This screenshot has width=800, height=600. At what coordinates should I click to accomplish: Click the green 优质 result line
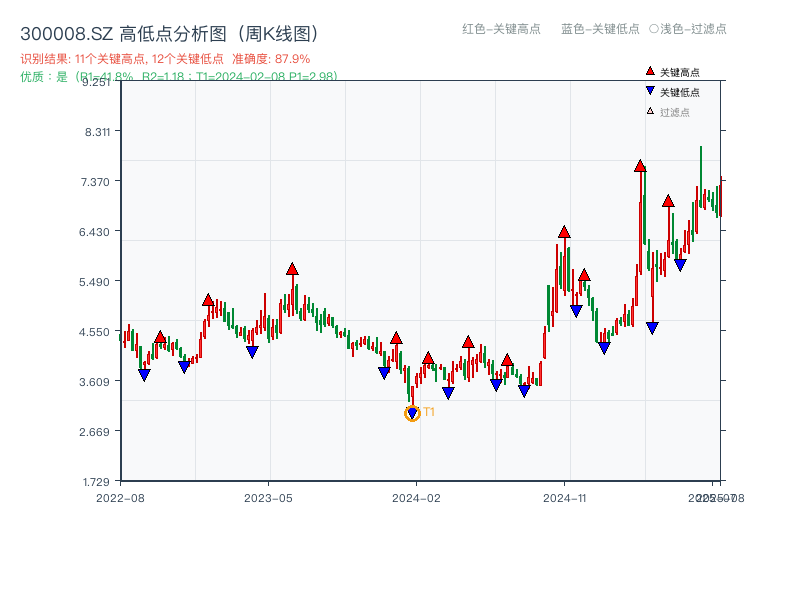[179, 77]
